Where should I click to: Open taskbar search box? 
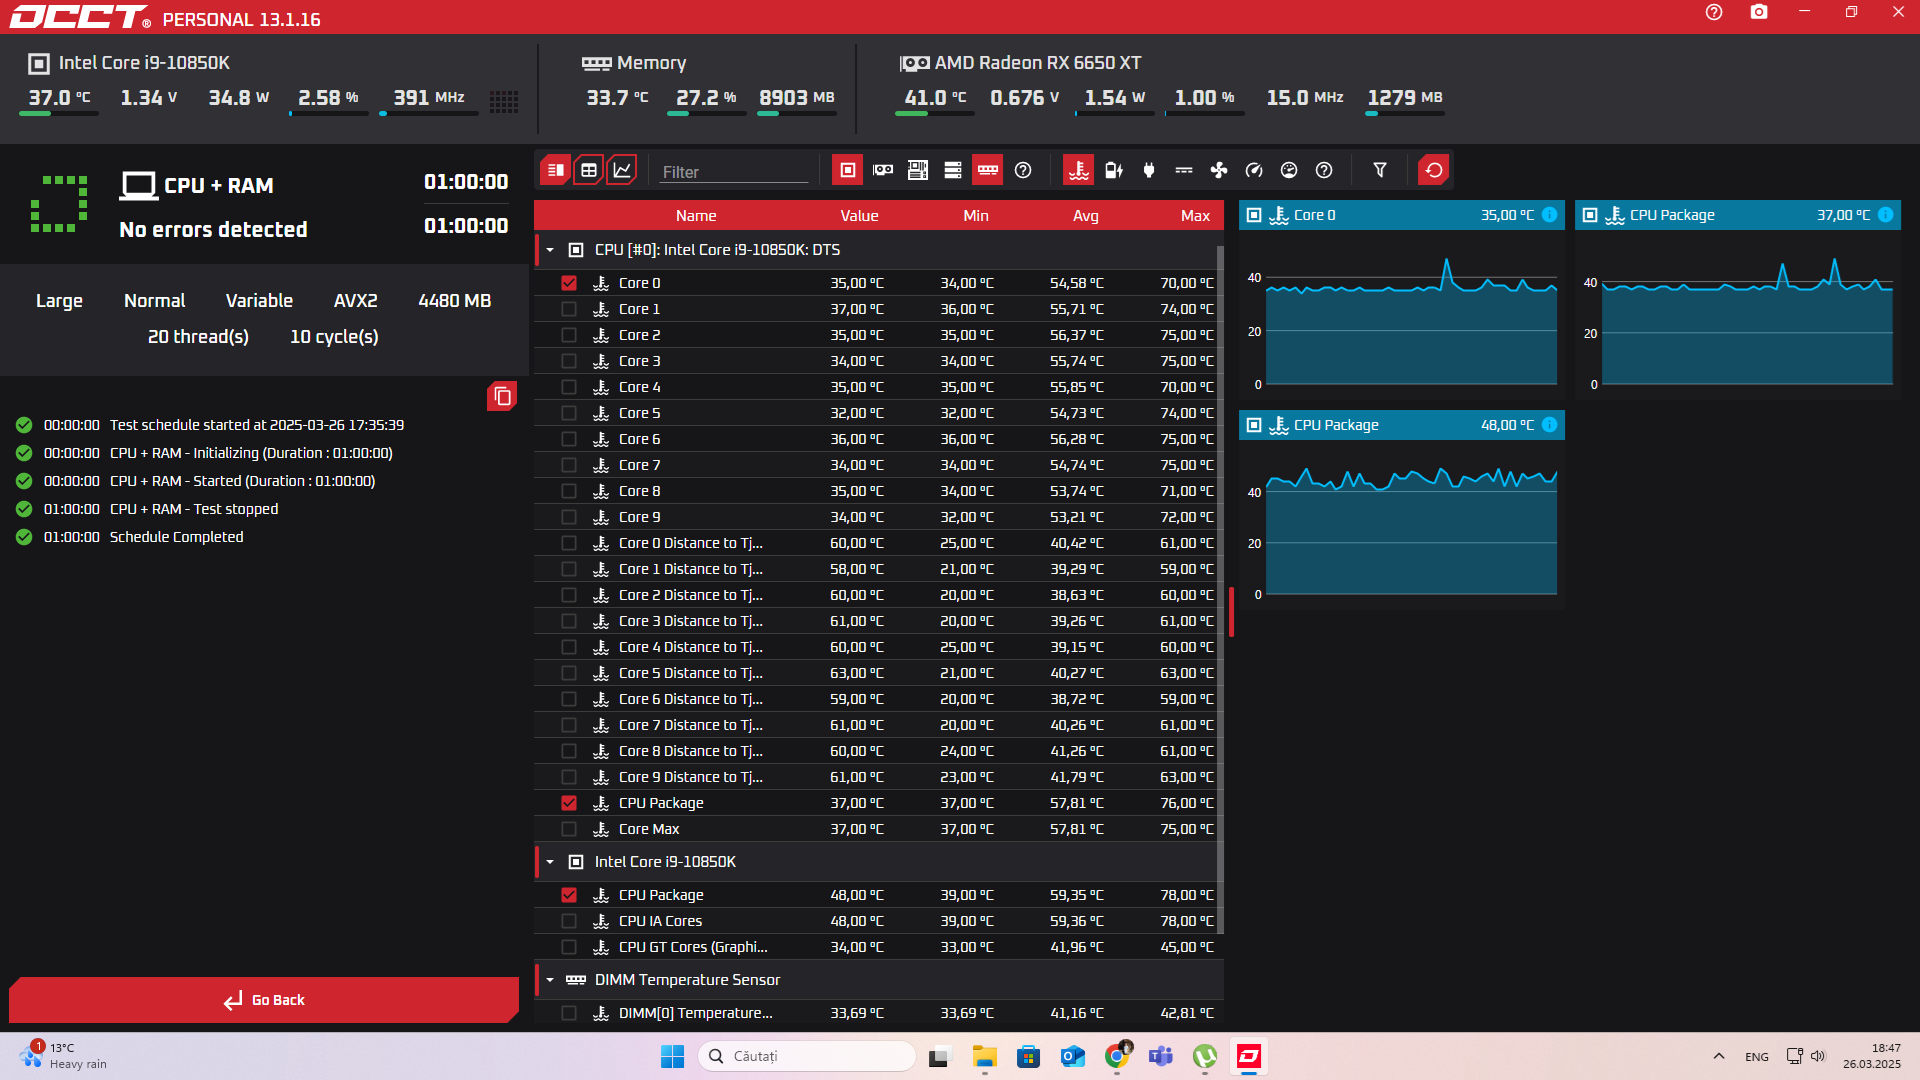tap(806, 1056)
